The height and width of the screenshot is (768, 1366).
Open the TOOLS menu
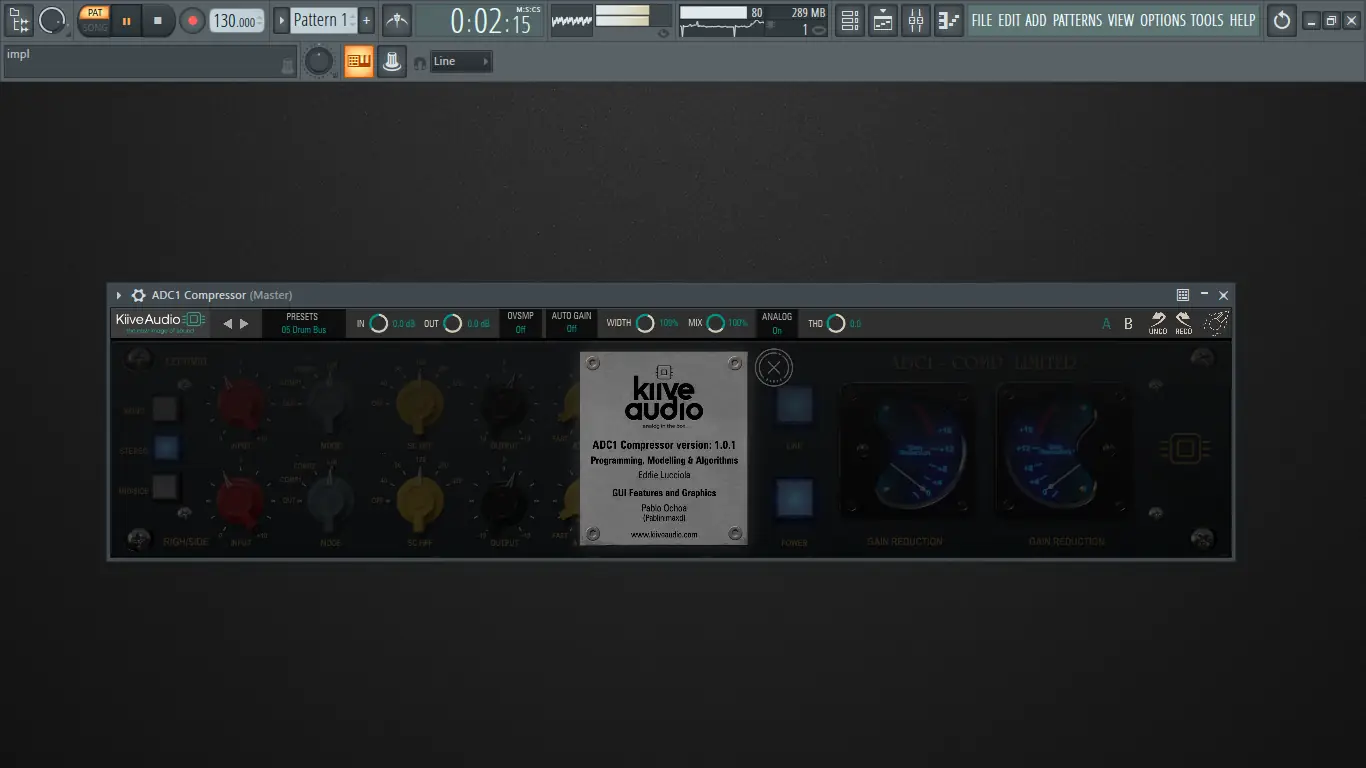click(1208, 20)
